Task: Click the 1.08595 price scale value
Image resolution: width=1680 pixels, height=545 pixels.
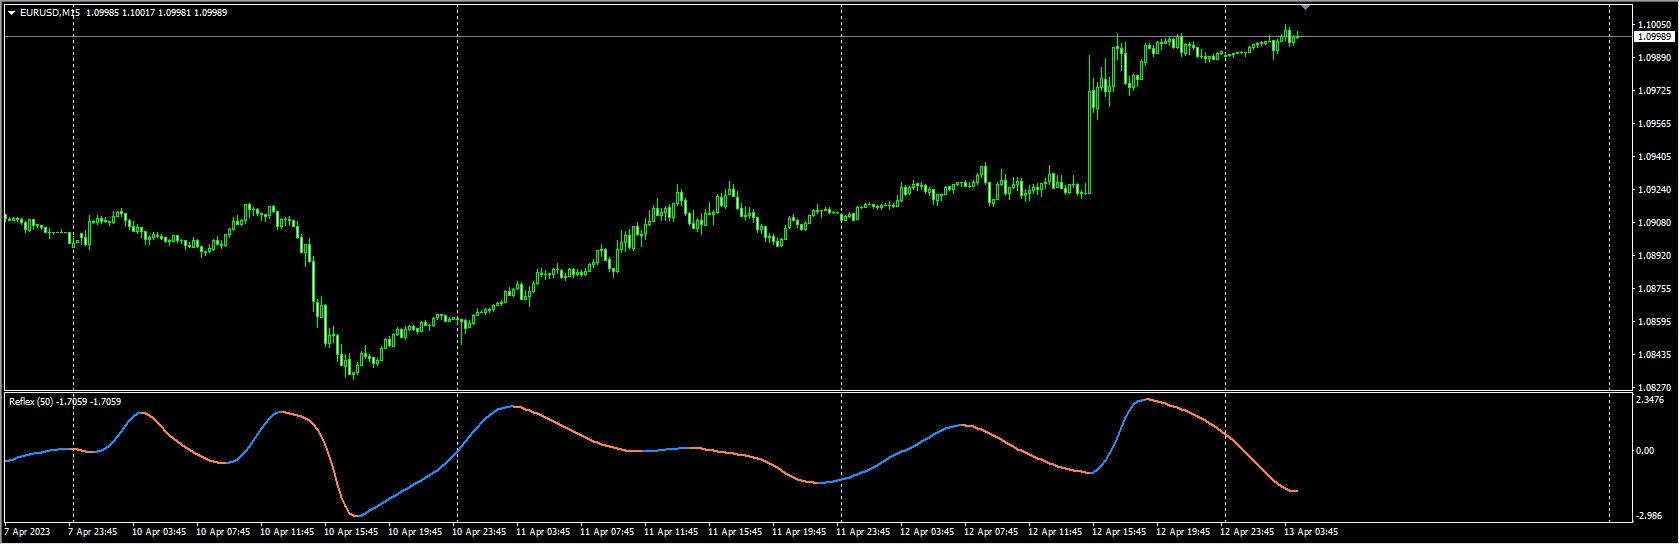Action: 1654,322
